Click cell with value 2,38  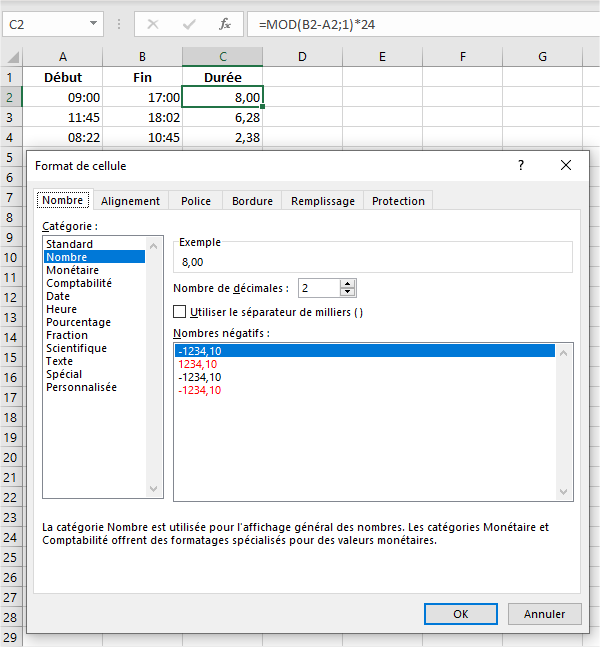coord(222,137)
